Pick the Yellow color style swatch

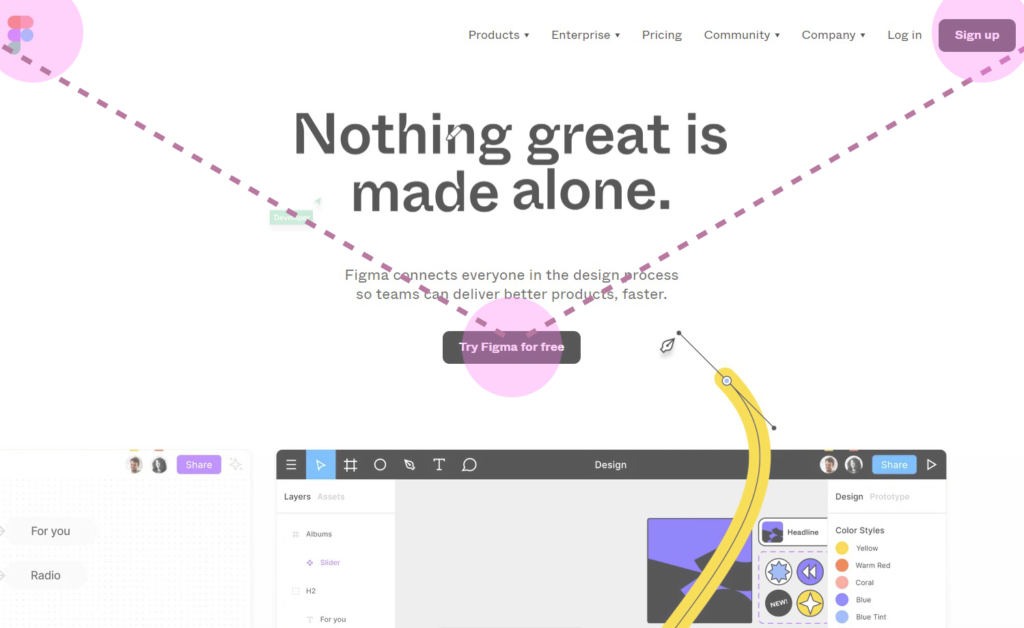click(842, 548)
